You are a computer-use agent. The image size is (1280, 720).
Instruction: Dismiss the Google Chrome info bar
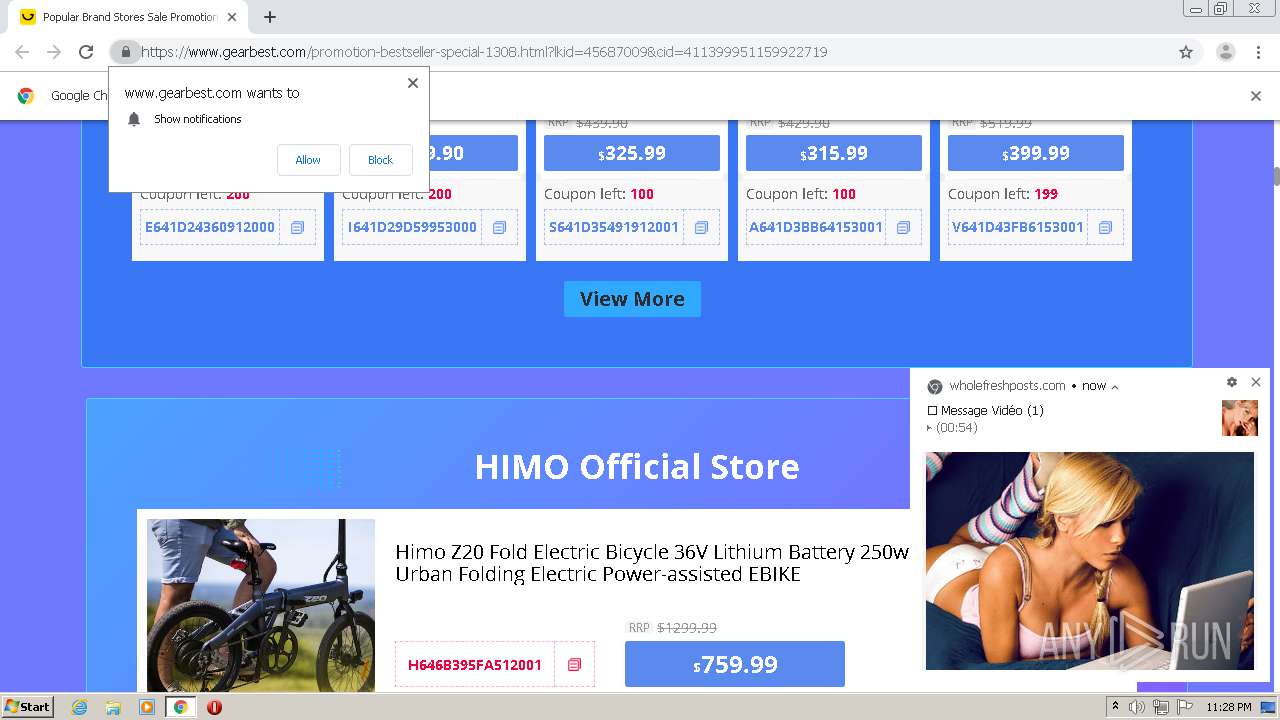click(1256, 96)
